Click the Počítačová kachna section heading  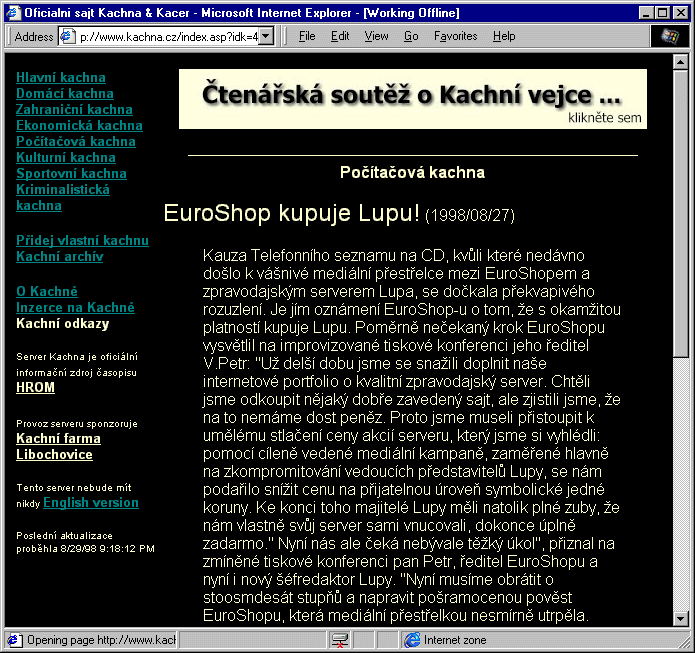point(412,172)
